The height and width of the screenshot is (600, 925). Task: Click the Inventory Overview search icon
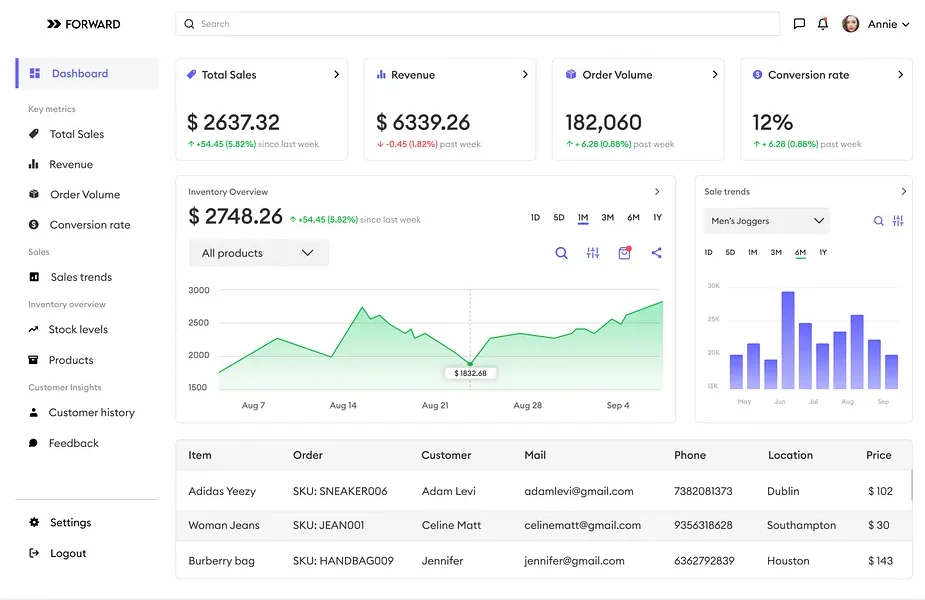click(562, 253)
